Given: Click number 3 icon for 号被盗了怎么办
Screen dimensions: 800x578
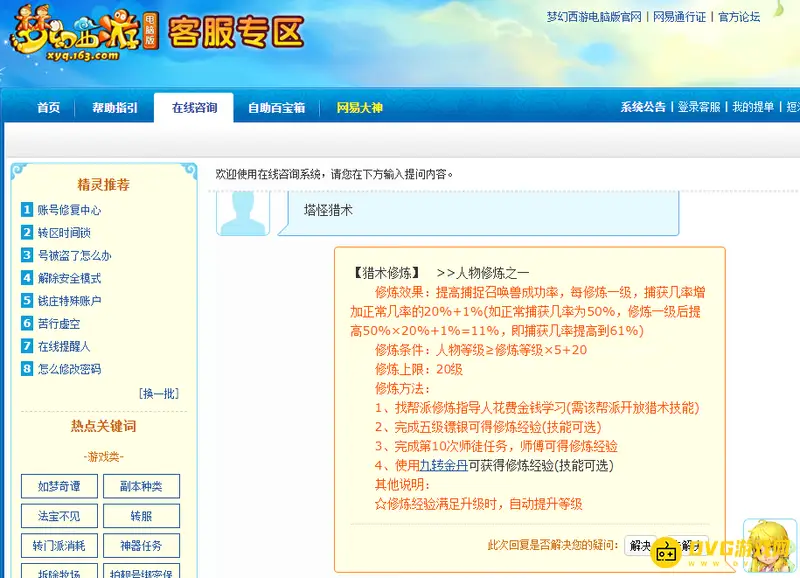Looking at the screenshot, I should tap(27, 255).
